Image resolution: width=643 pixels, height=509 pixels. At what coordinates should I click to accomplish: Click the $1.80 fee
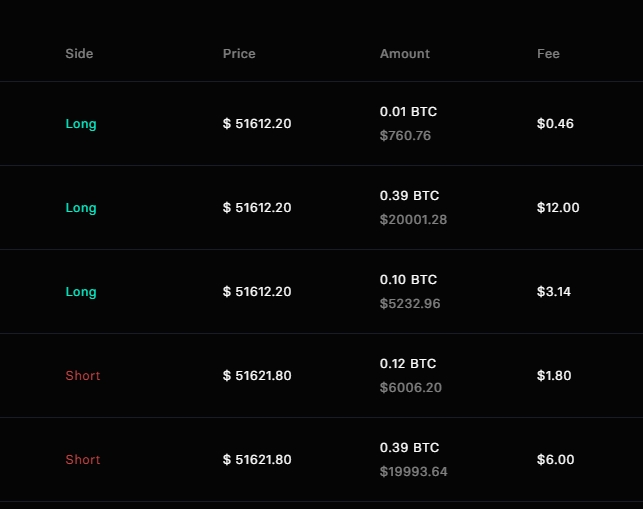click(x=554, y=376)
